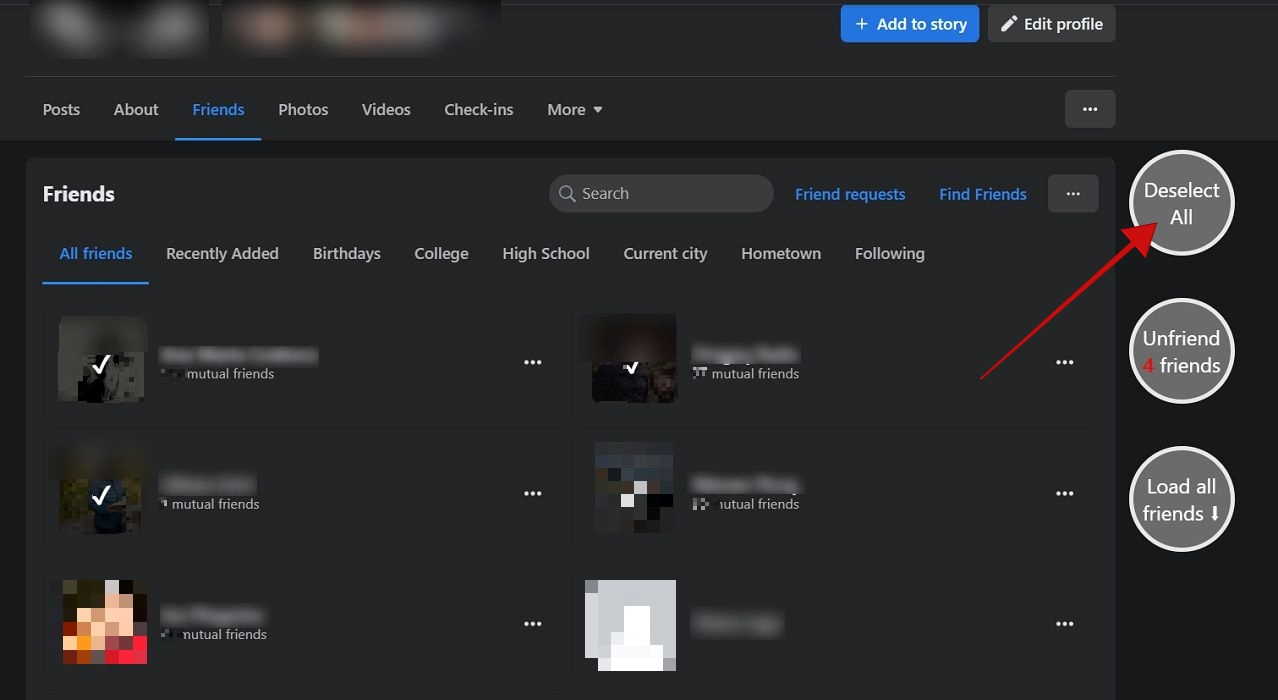
Task: Open the options ellipsis for the first friend
Action: coord(533,361)
